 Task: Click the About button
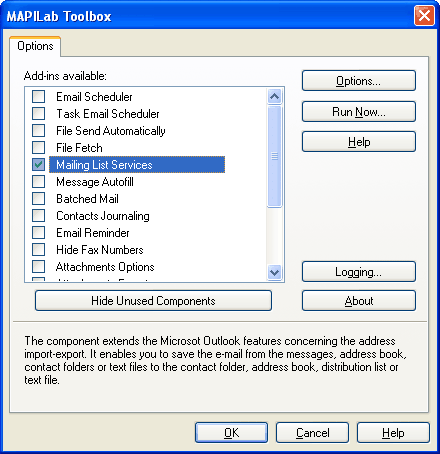(359, 301)
